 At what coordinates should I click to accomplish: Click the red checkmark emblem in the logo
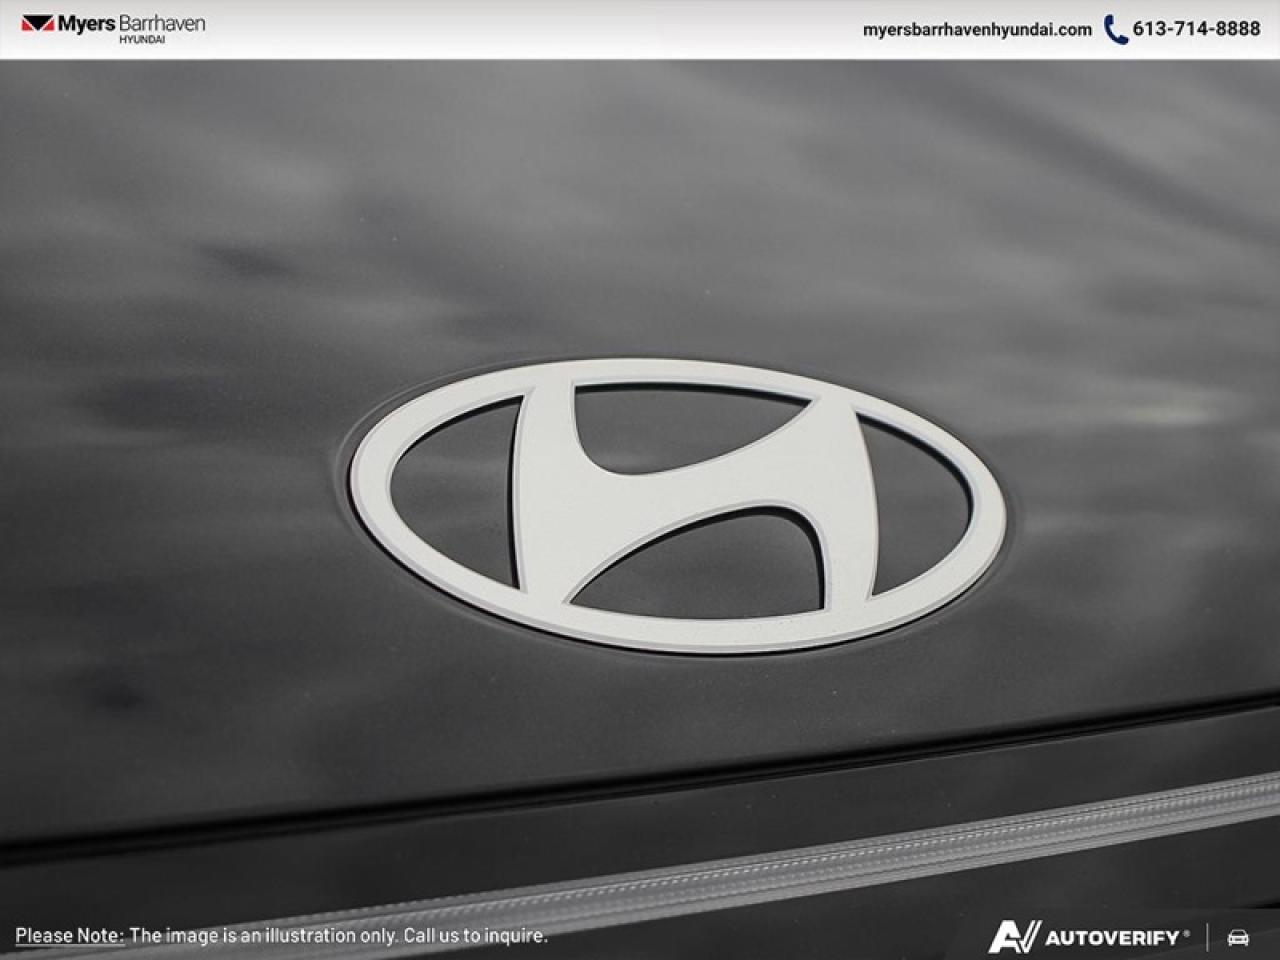tap(38, 23)
